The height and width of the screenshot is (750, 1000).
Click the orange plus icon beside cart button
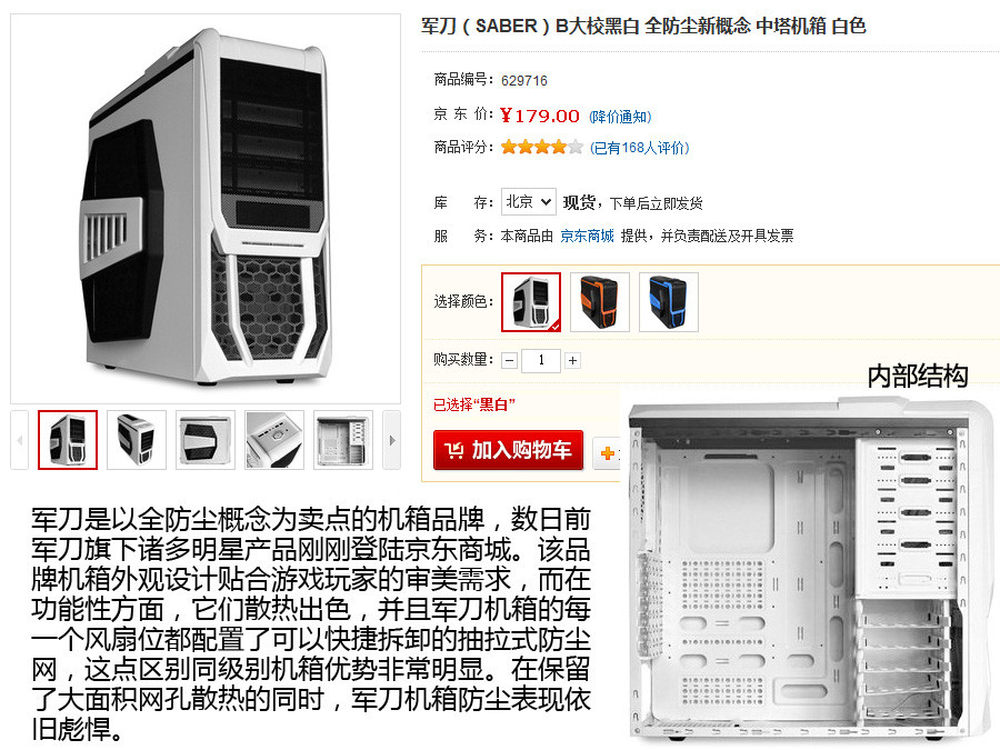(x=607, y=453)
